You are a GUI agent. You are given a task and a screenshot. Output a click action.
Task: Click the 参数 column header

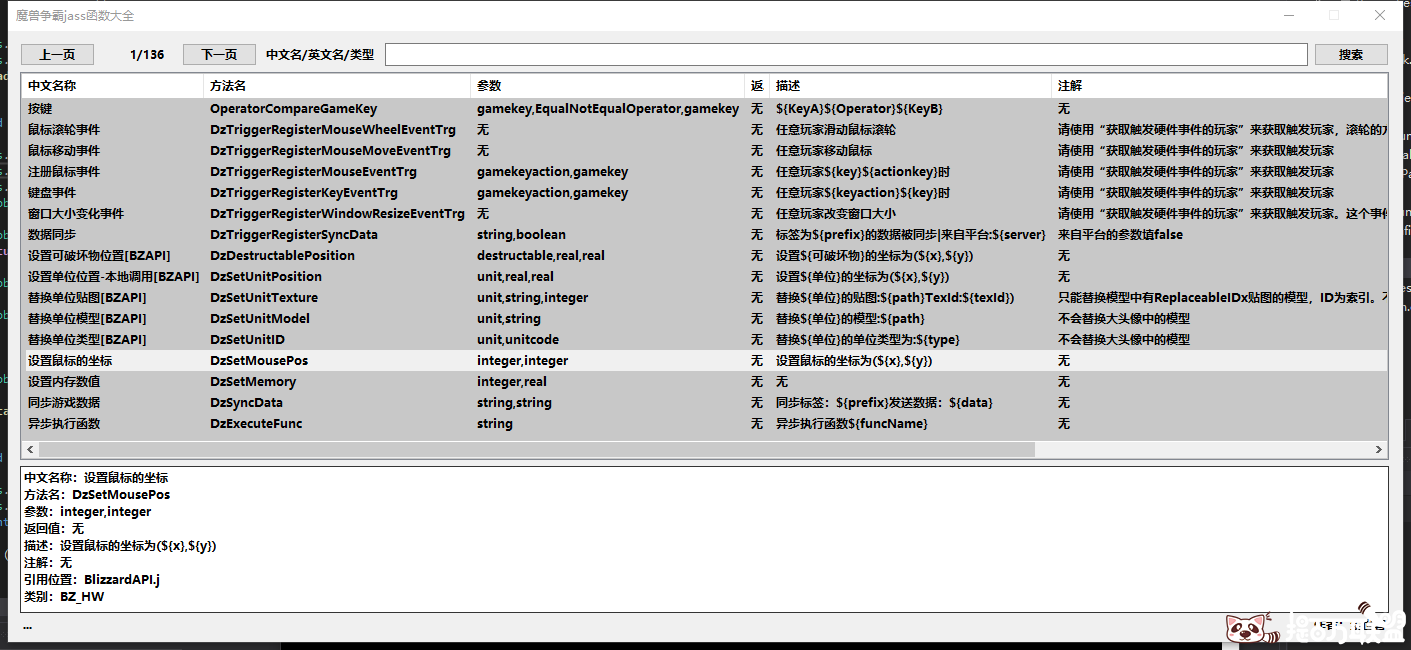click(607, 86)
